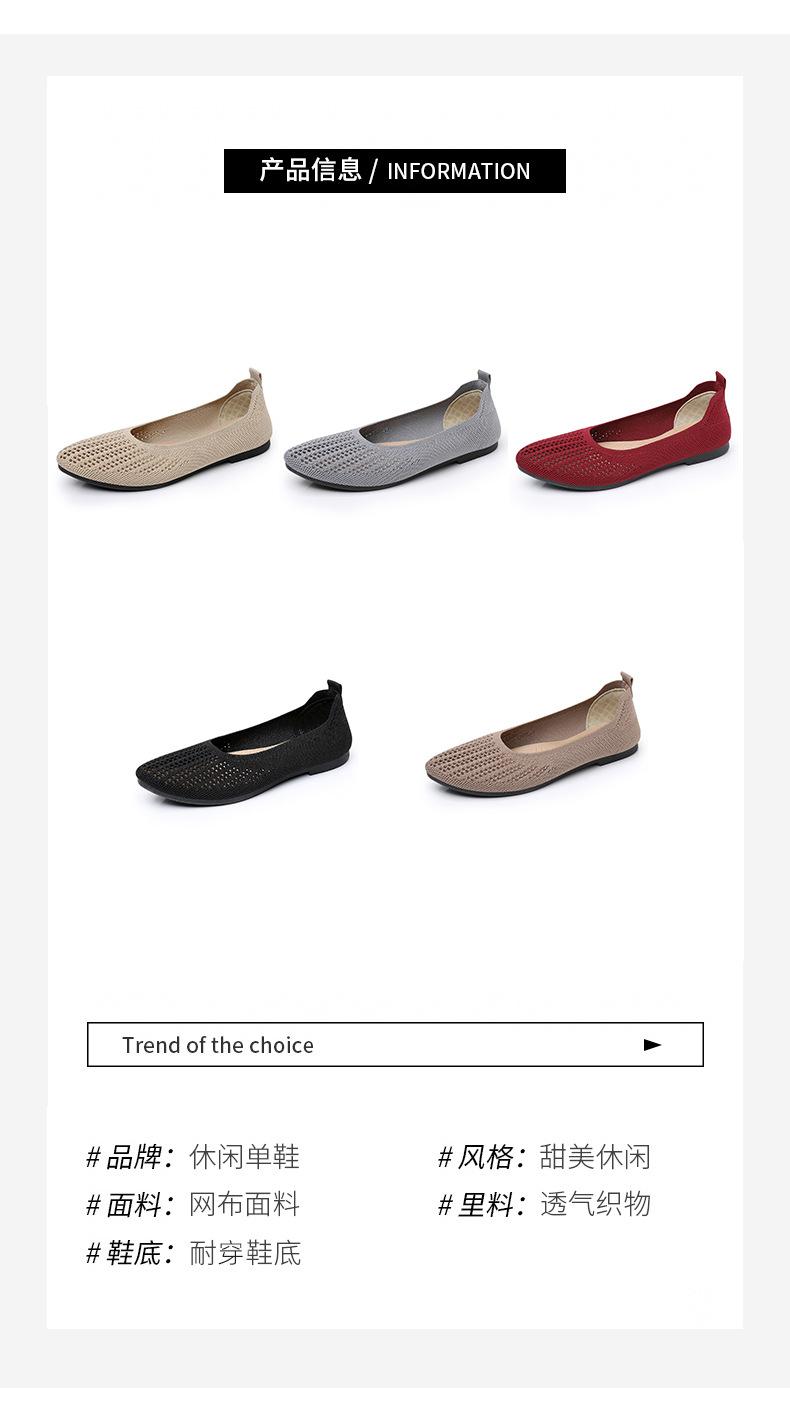
Task: Click the 鞋底 label
Action: pyautogui.click(x=133, y=1253)
